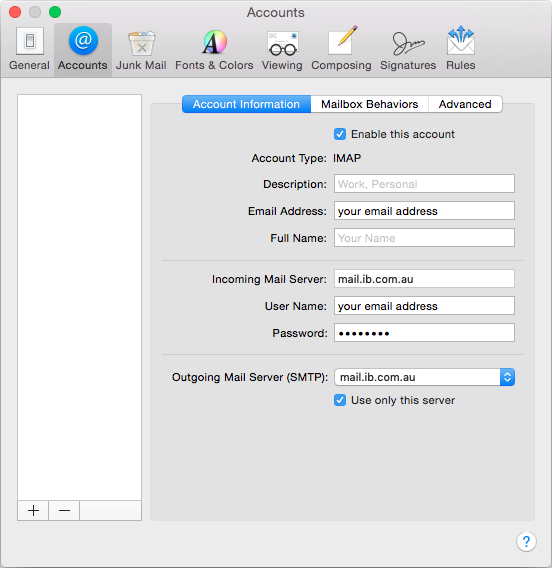Screen dimensions: 552x568
Task: Open the Composing preferences pane
Action: 341,49
